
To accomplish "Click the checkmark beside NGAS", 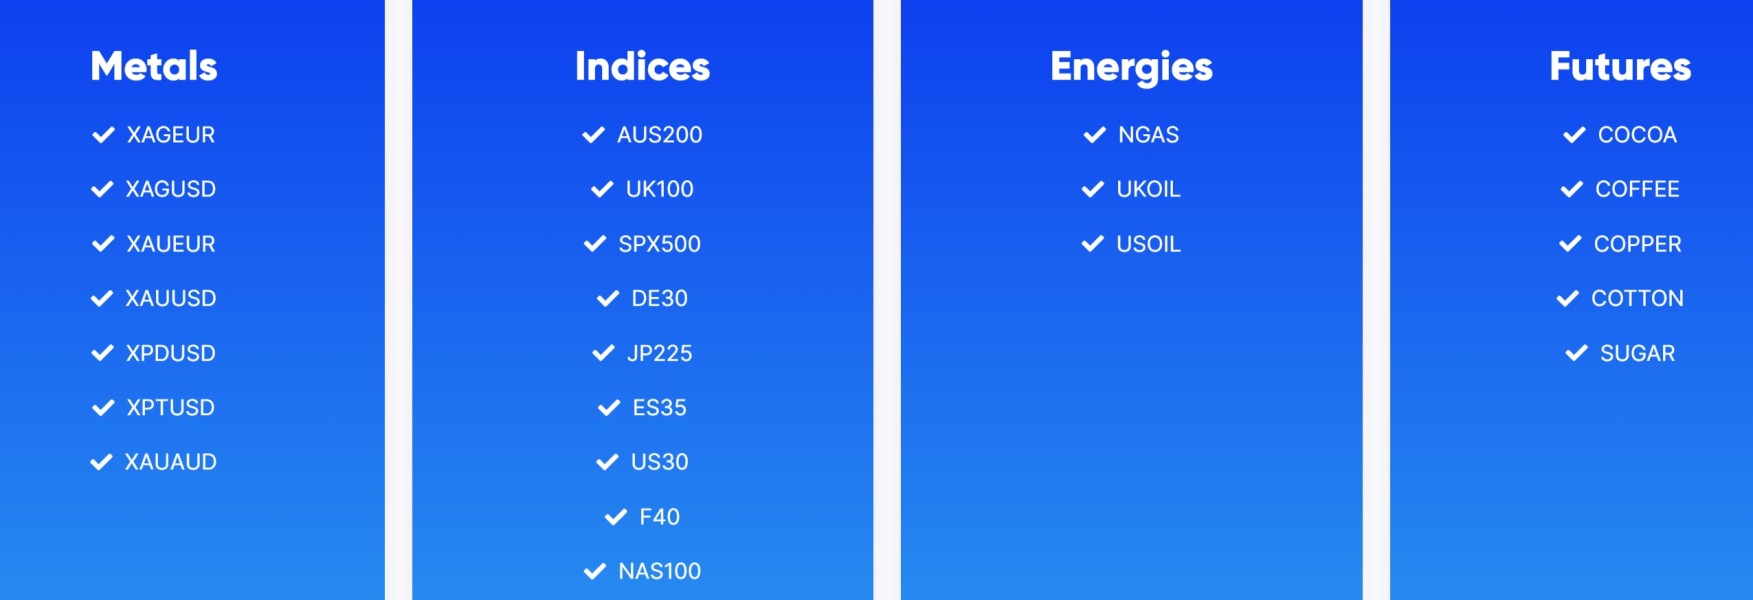I will pos(1095,135).
